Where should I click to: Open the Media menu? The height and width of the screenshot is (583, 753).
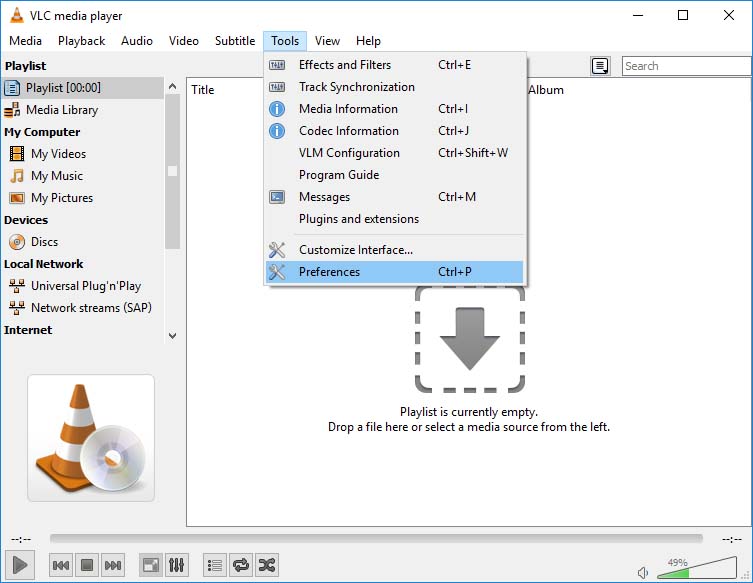point(25,41)
